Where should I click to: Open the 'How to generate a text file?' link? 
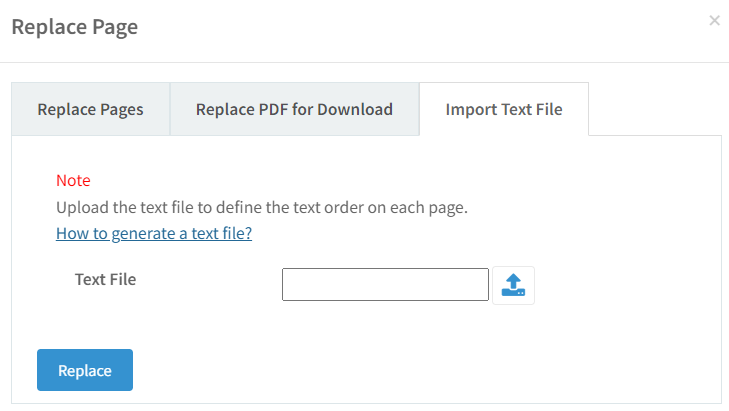click(x=154, y=233)
